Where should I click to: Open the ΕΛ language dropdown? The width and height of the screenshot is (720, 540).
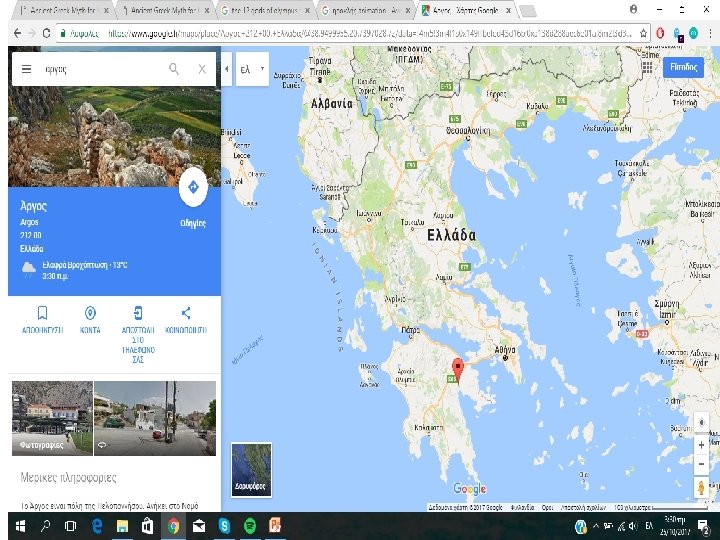[x=252, y=69]
